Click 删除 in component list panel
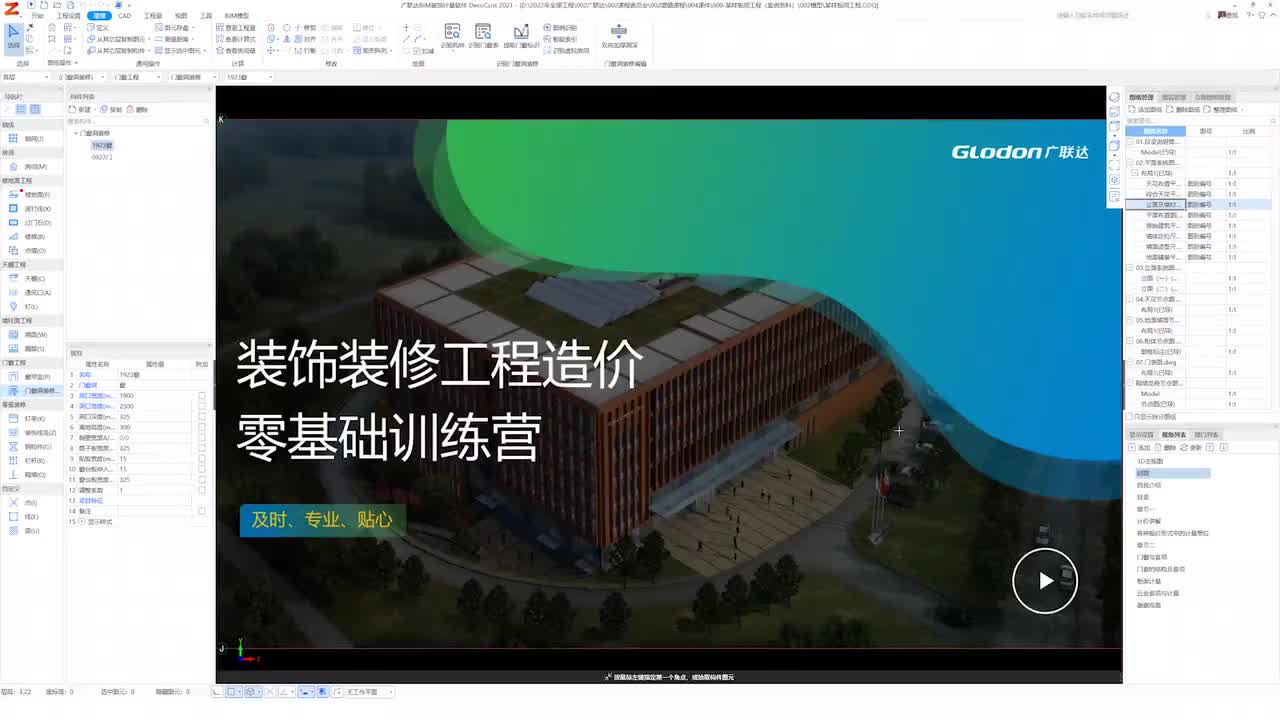 click(x=138, y=110)
